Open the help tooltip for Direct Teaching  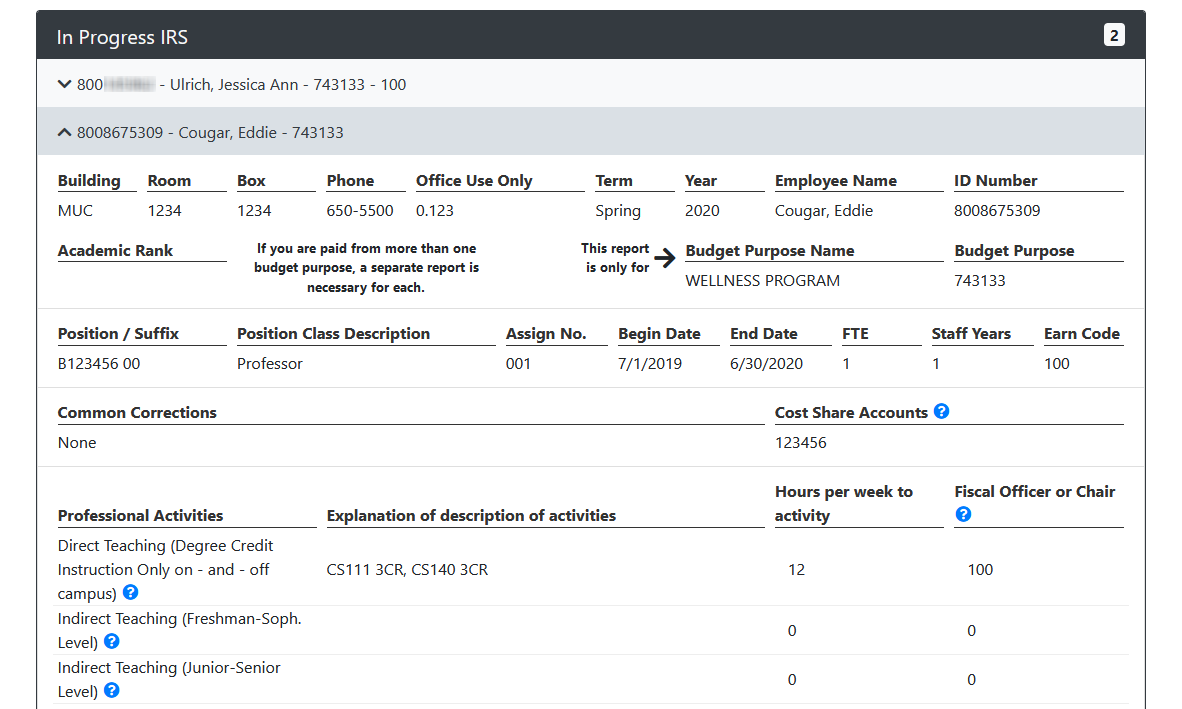pyautogui.click(x=130, y=593)
